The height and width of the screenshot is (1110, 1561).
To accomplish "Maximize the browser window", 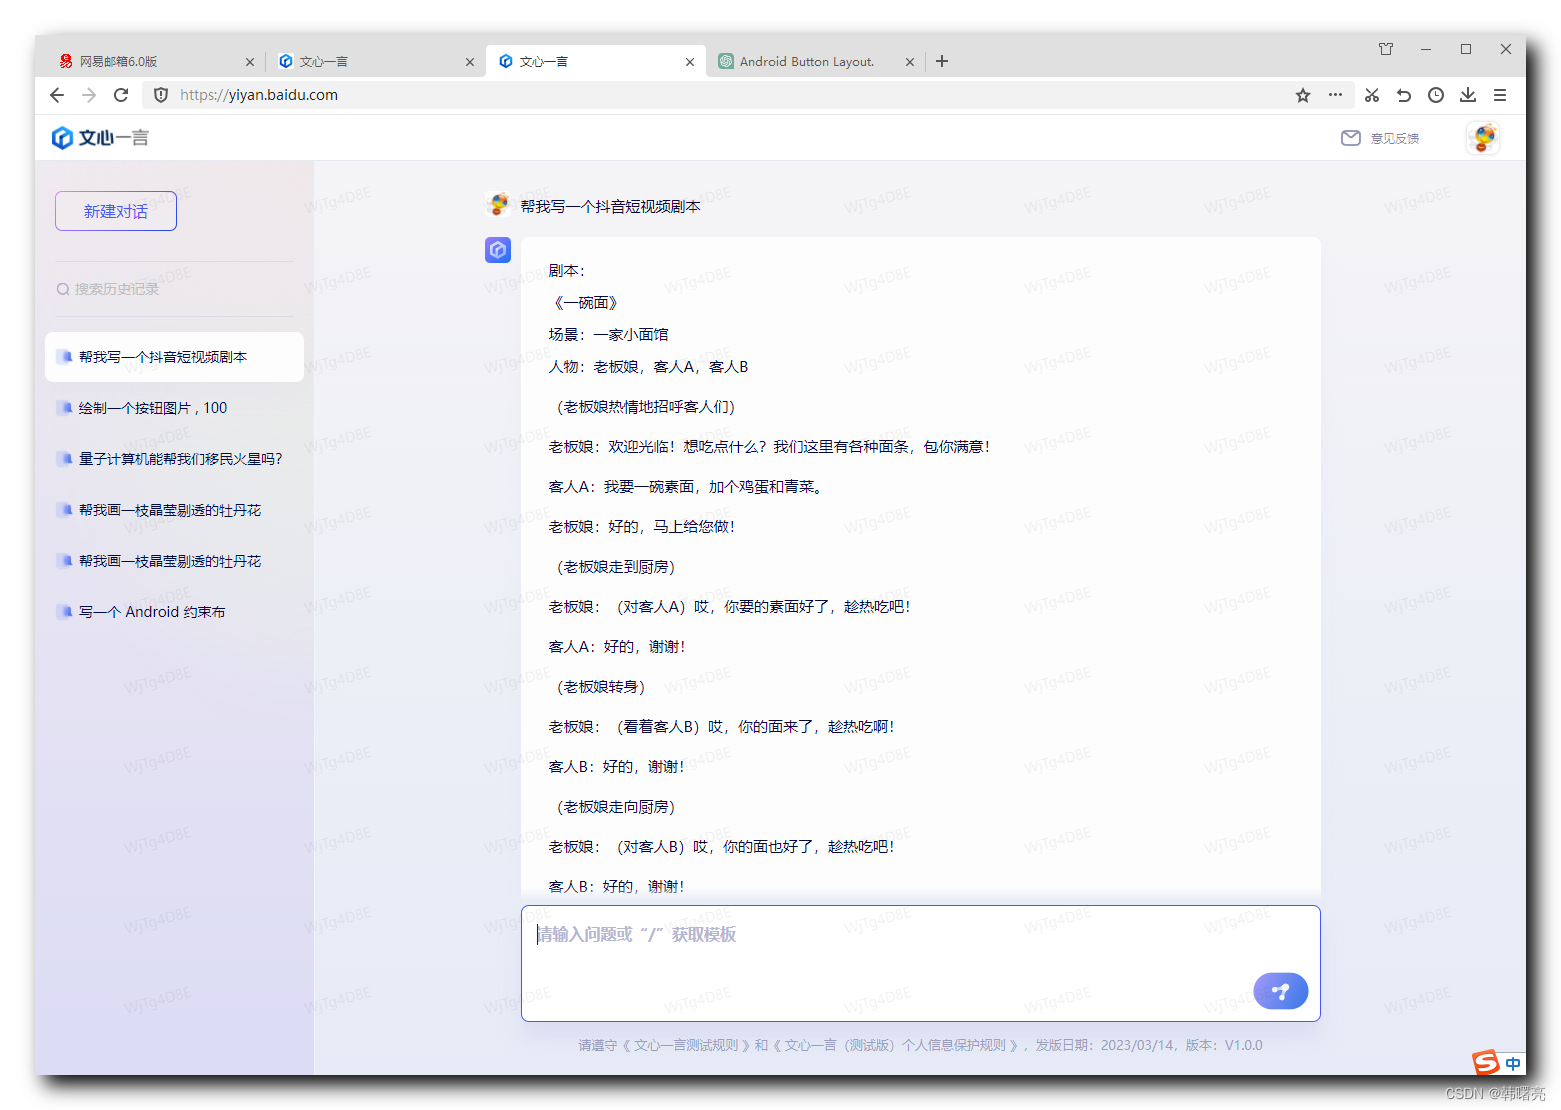I will click(1466, 49).
